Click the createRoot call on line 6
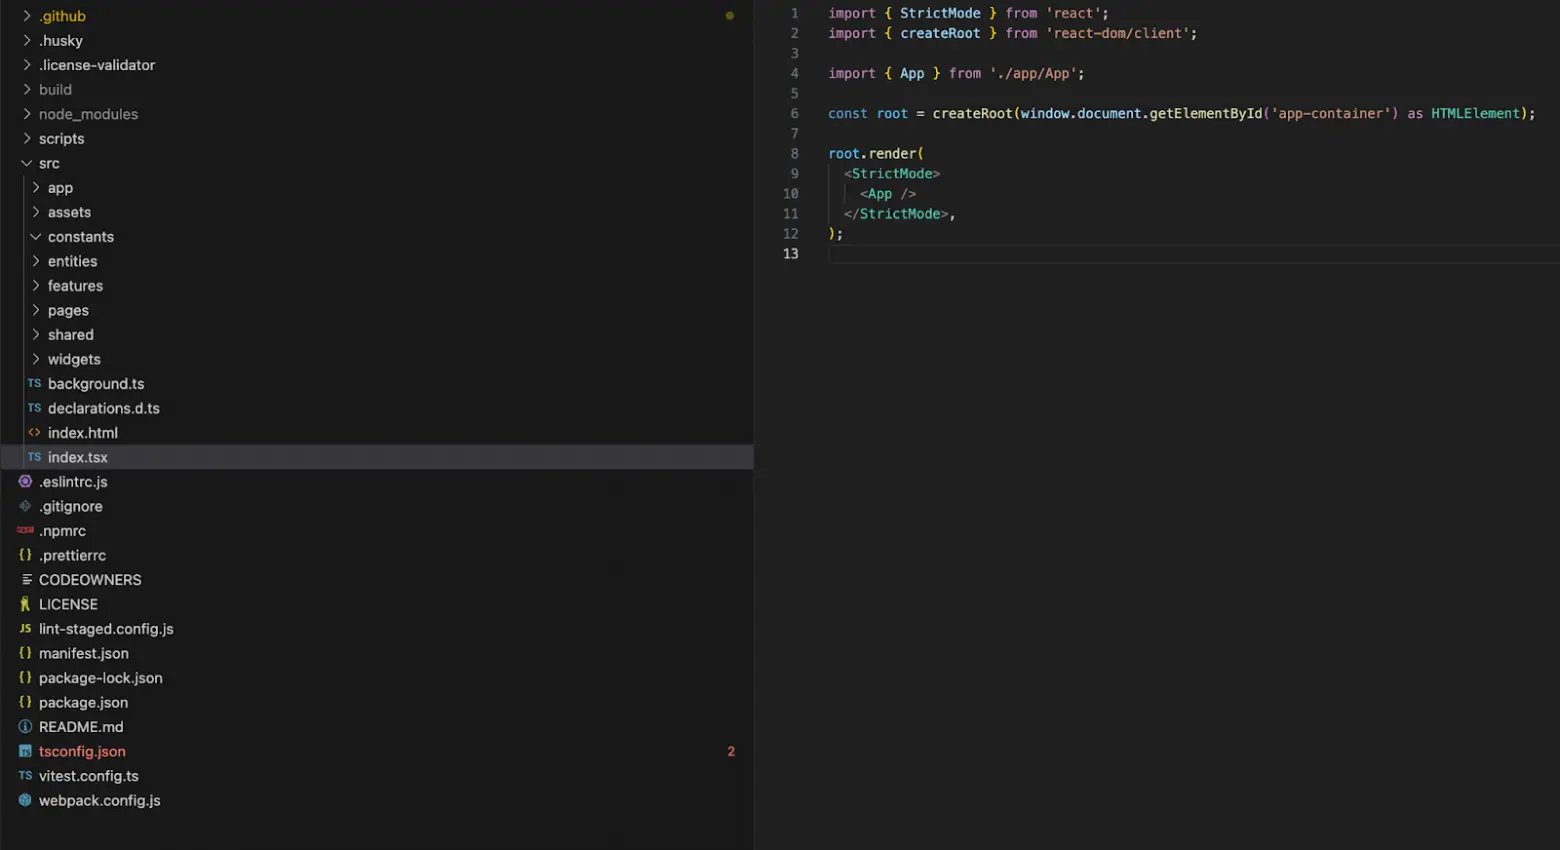 coord(973,113)
